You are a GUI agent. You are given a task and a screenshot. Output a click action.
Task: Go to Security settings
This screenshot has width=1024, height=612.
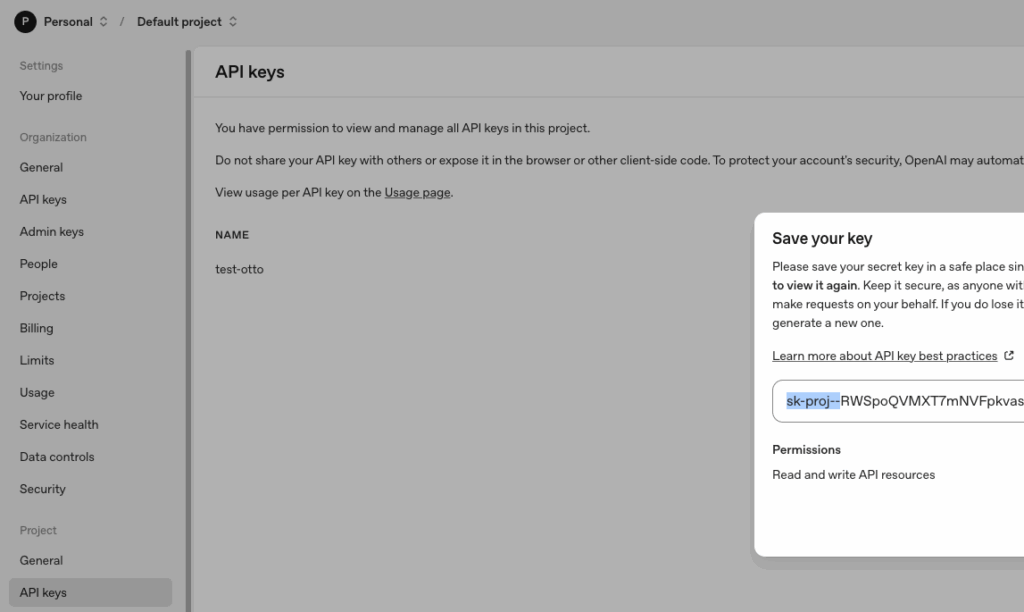coord(43,489)
